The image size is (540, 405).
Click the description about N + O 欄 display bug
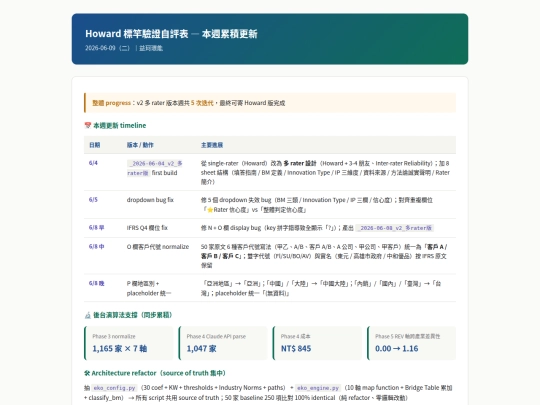pyautogui.click(x=317, y=228)
